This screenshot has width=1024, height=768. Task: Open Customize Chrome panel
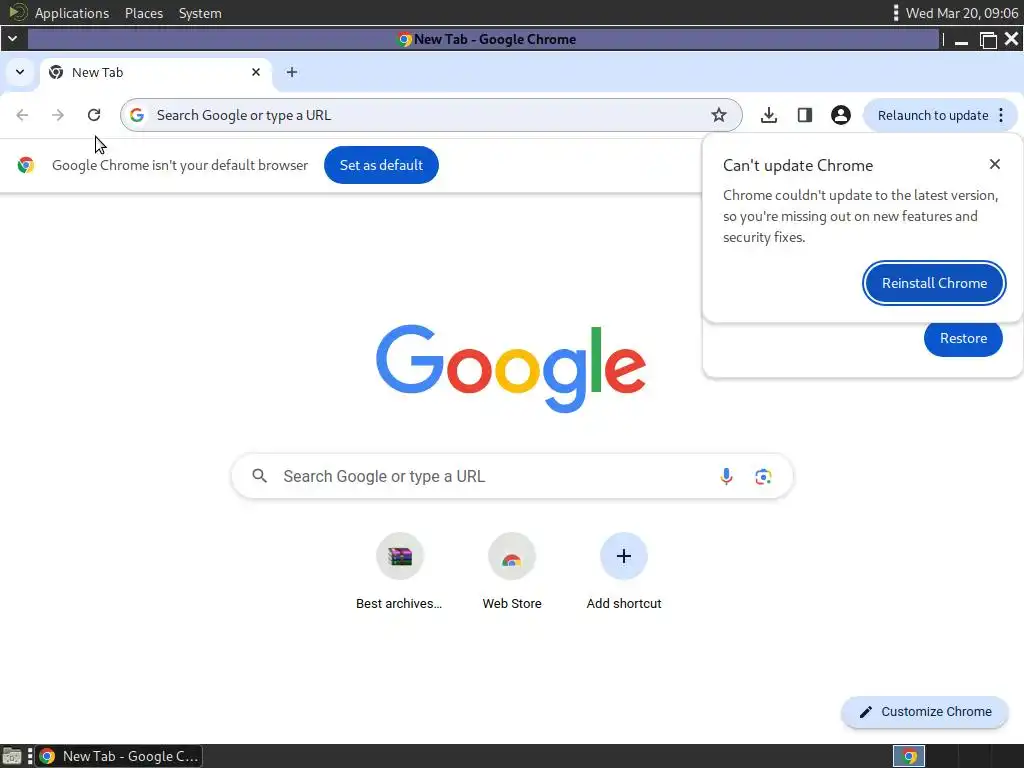(925, 712)
